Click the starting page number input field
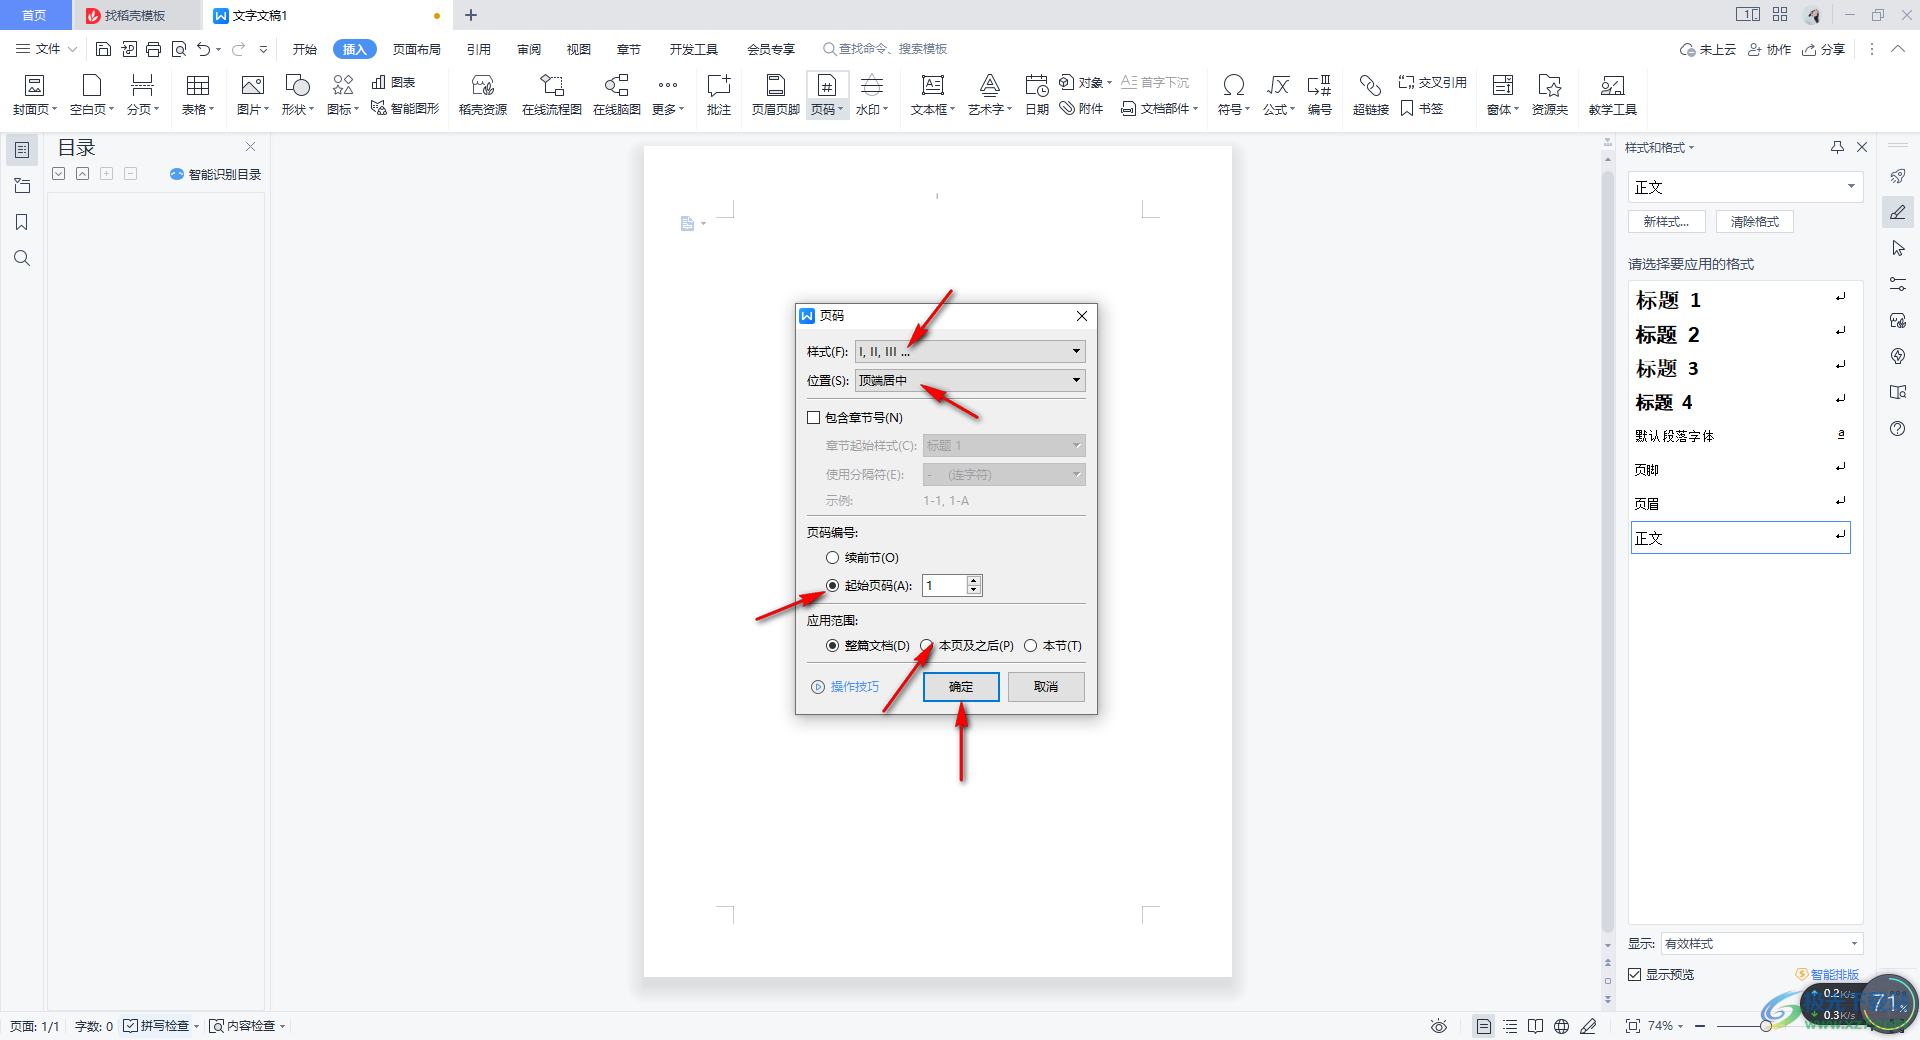 coord(944,586)
